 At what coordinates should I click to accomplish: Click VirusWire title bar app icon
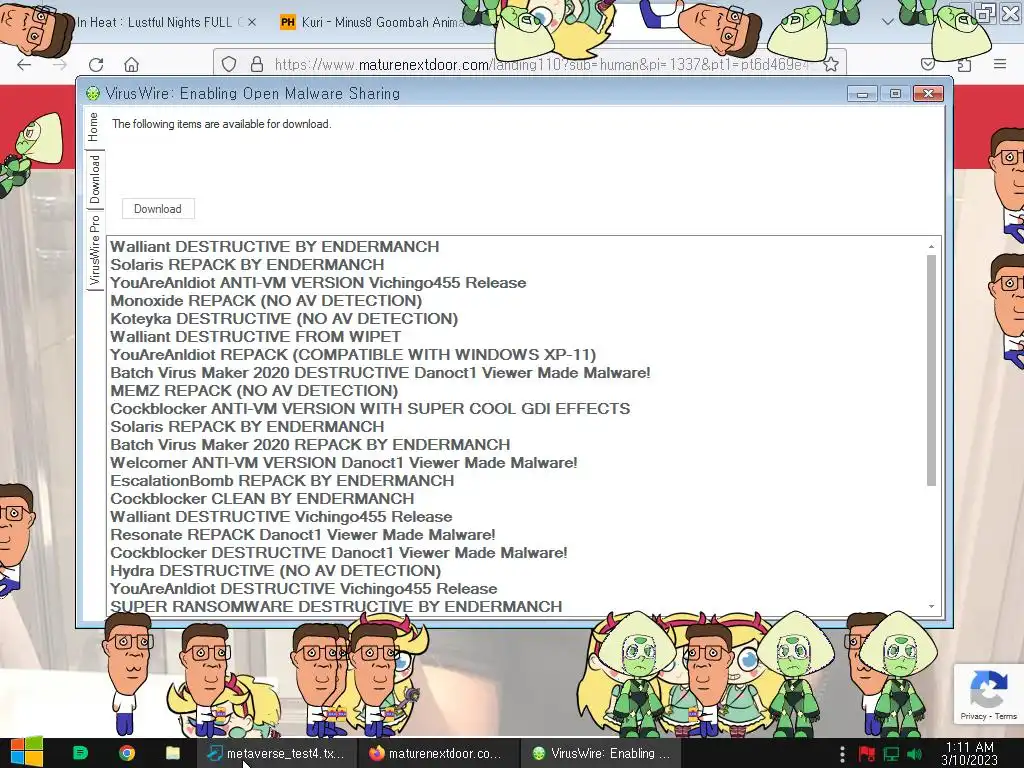(93, 93)
